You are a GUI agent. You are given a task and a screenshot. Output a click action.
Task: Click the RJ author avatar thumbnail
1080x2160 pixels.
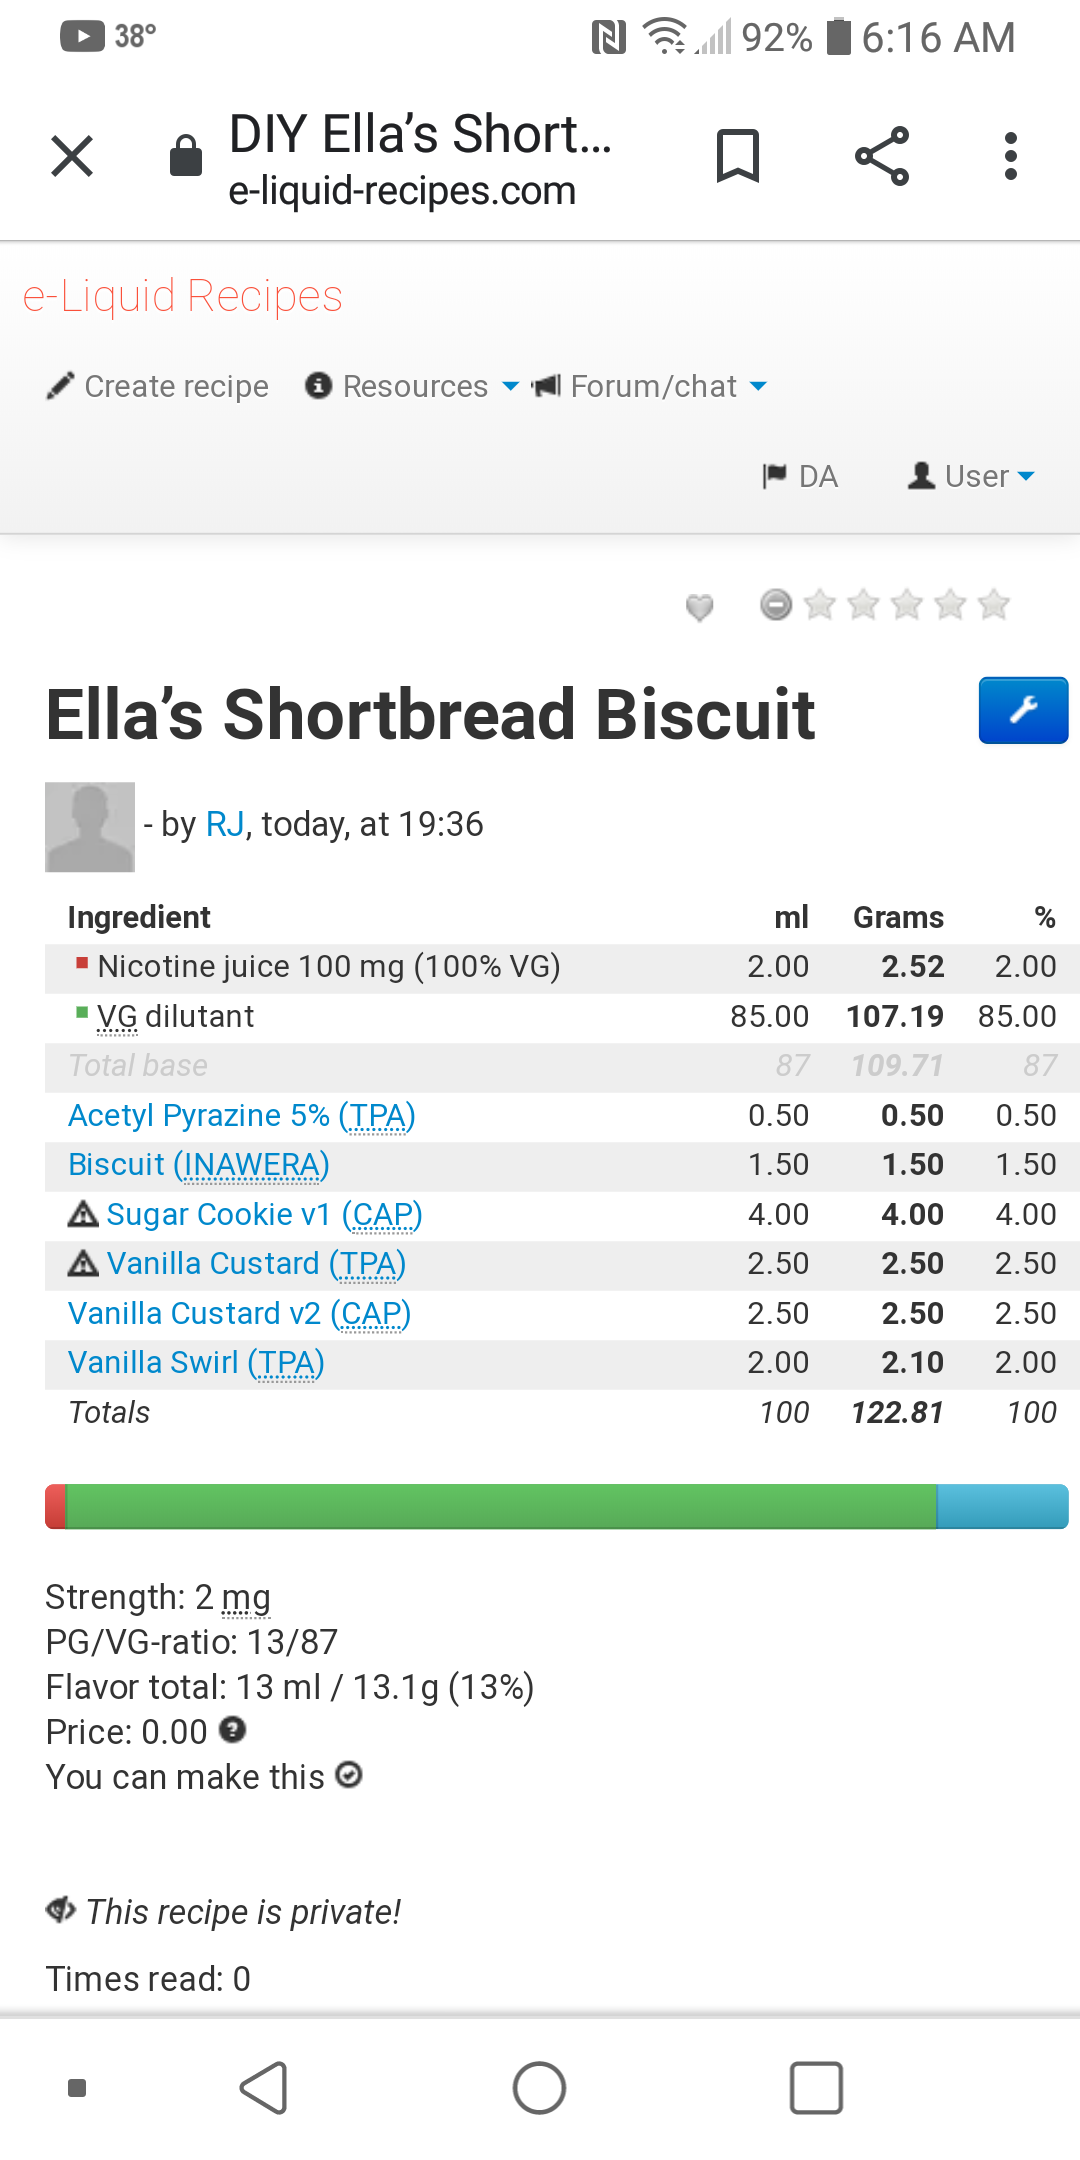pos(90,827)
